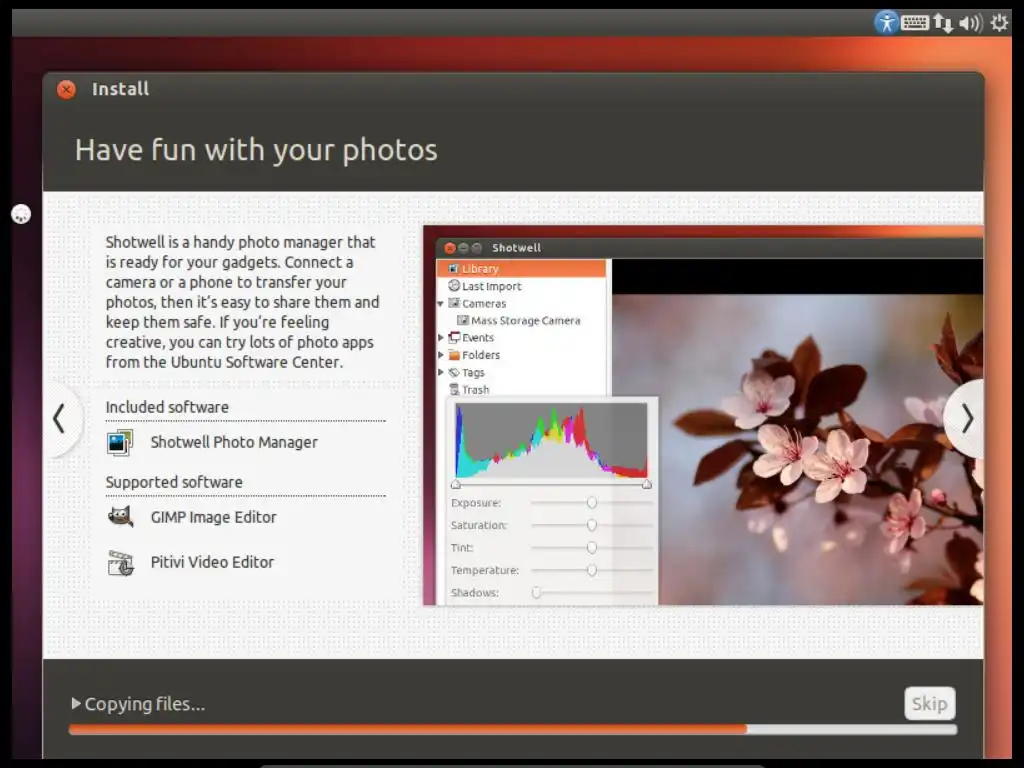Skip the current install step
The height and width of the screenshot is (768, 1024).
pos(930,703)
